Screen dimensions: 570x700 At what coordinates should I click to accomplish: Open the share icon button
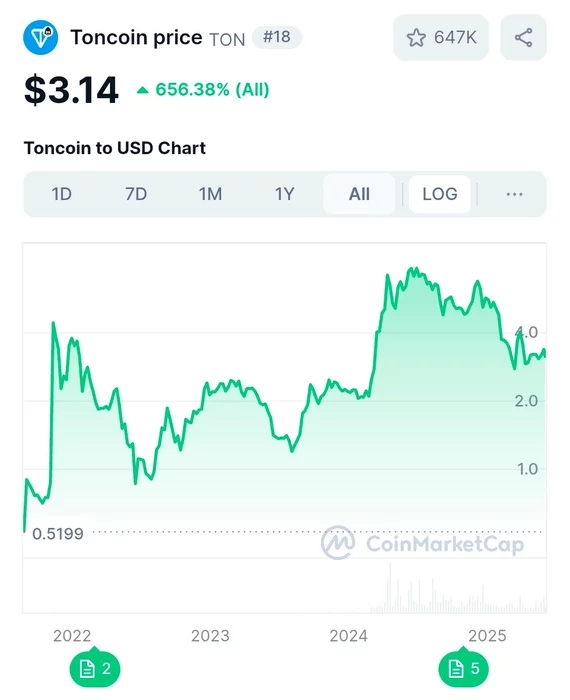pos(523,38)
